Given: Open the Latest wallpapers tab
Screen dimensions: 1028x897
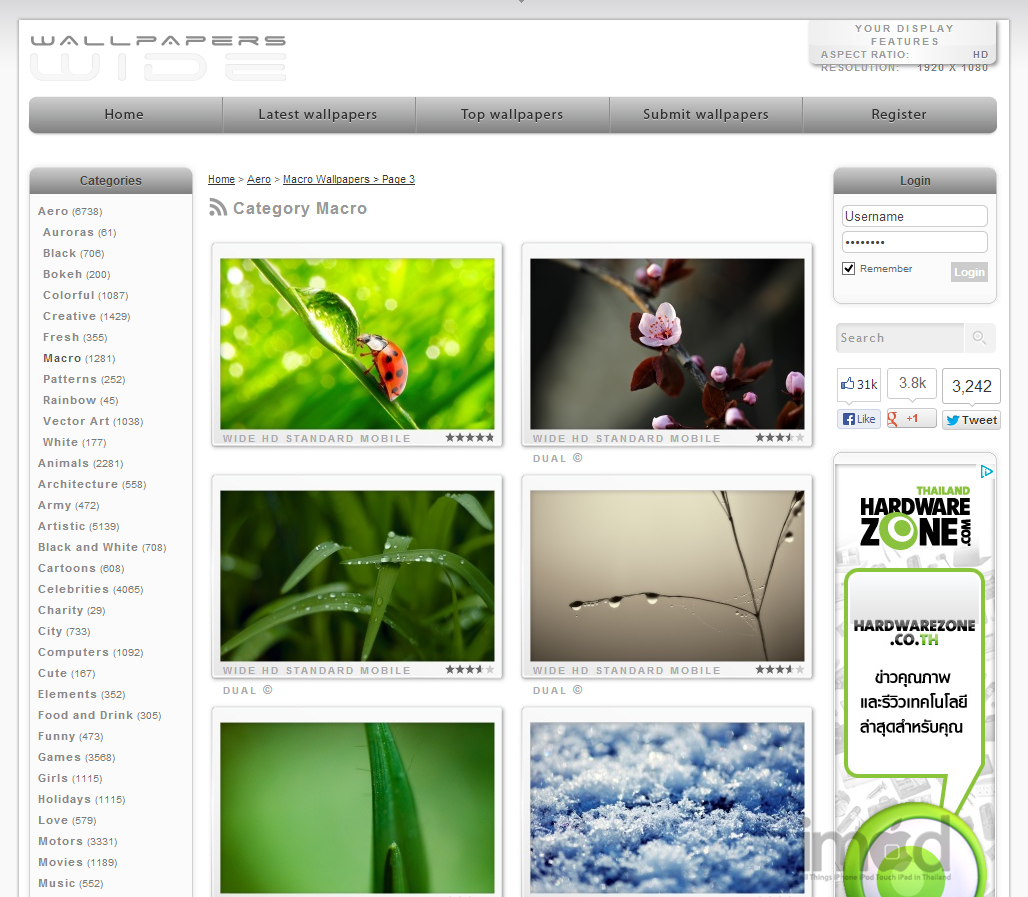Looking at the screenshot, I should tap(318, 114).
